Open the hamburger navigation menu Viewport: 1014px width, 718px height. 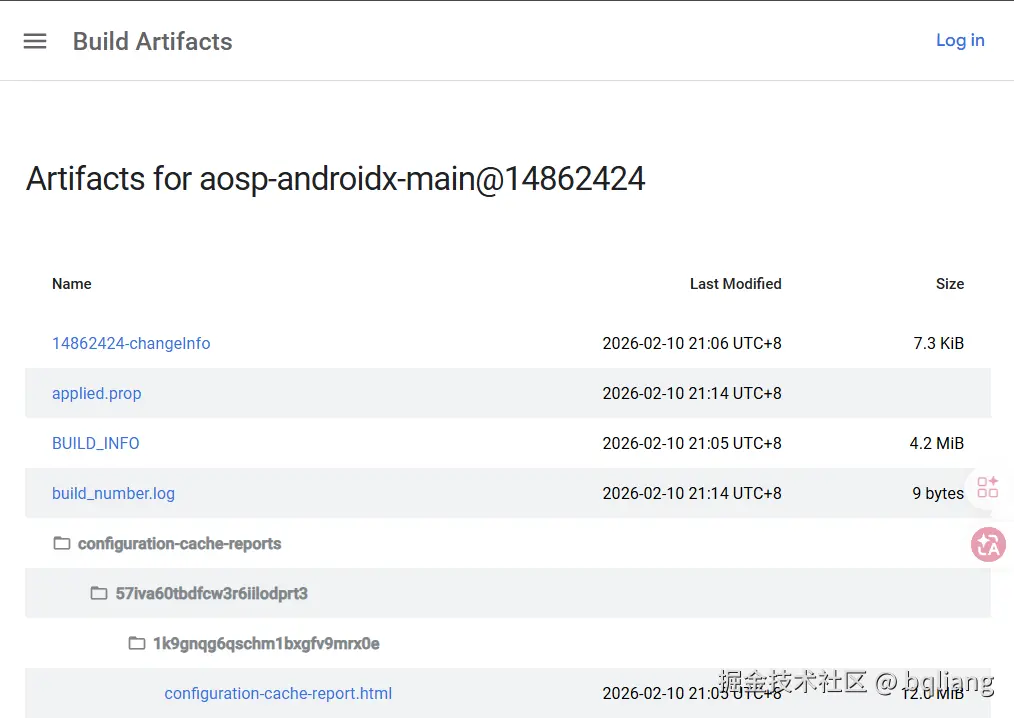tap(35, 41)
